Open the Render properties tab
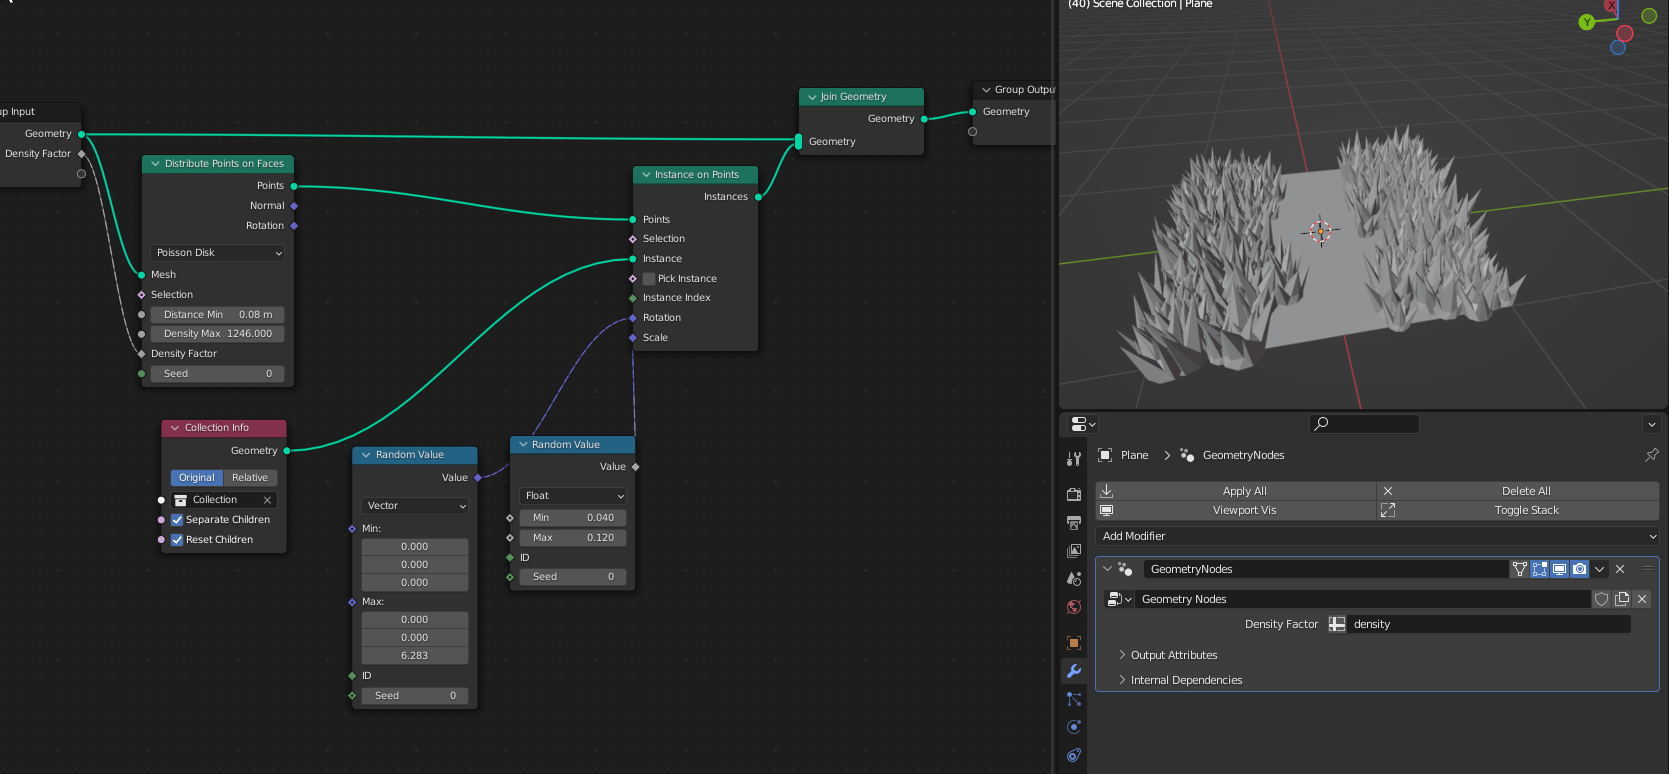This screenshot has height=774, width=1669. click(1074, 494)
